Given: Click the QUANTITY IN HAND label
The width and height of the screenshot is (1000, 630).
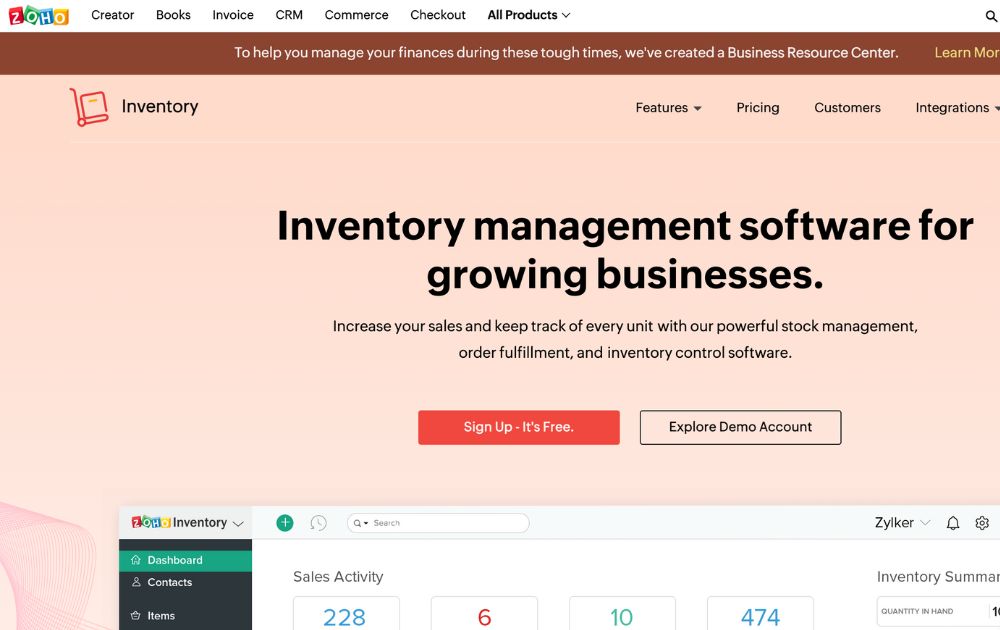Looking at the screenshot, I should pos(917,611).
